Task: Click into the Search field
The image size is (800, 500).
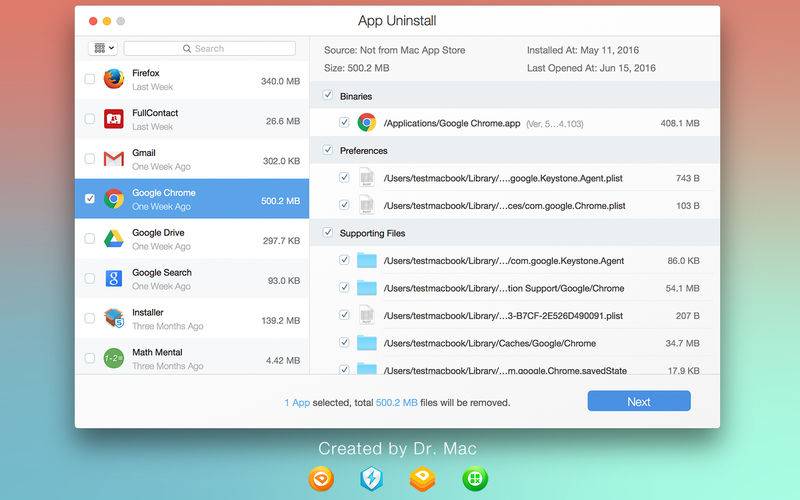Action: (x=209, y=48)
